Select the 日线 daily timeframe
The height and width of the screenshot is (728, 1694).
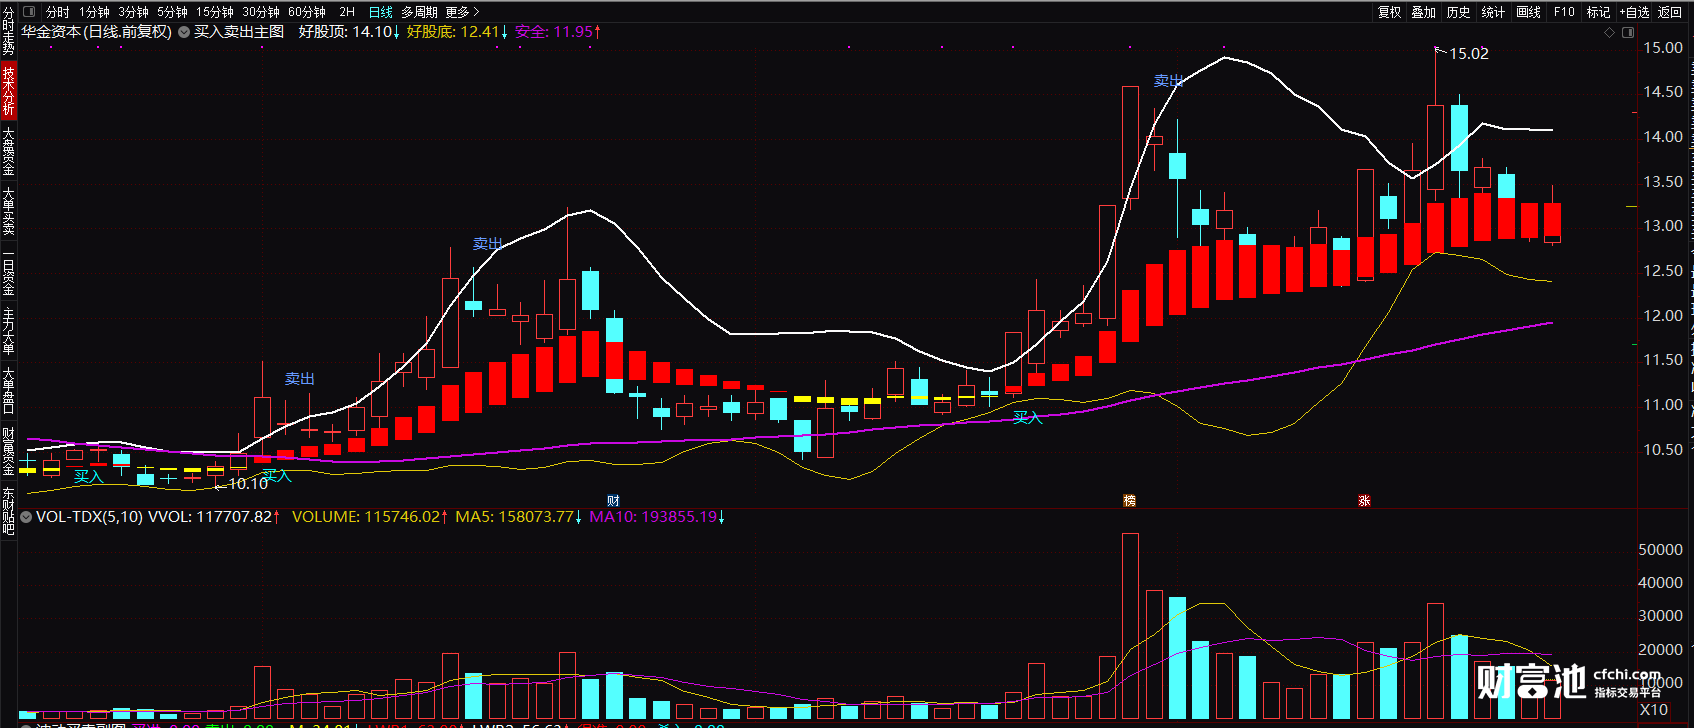tap(381, 12)
